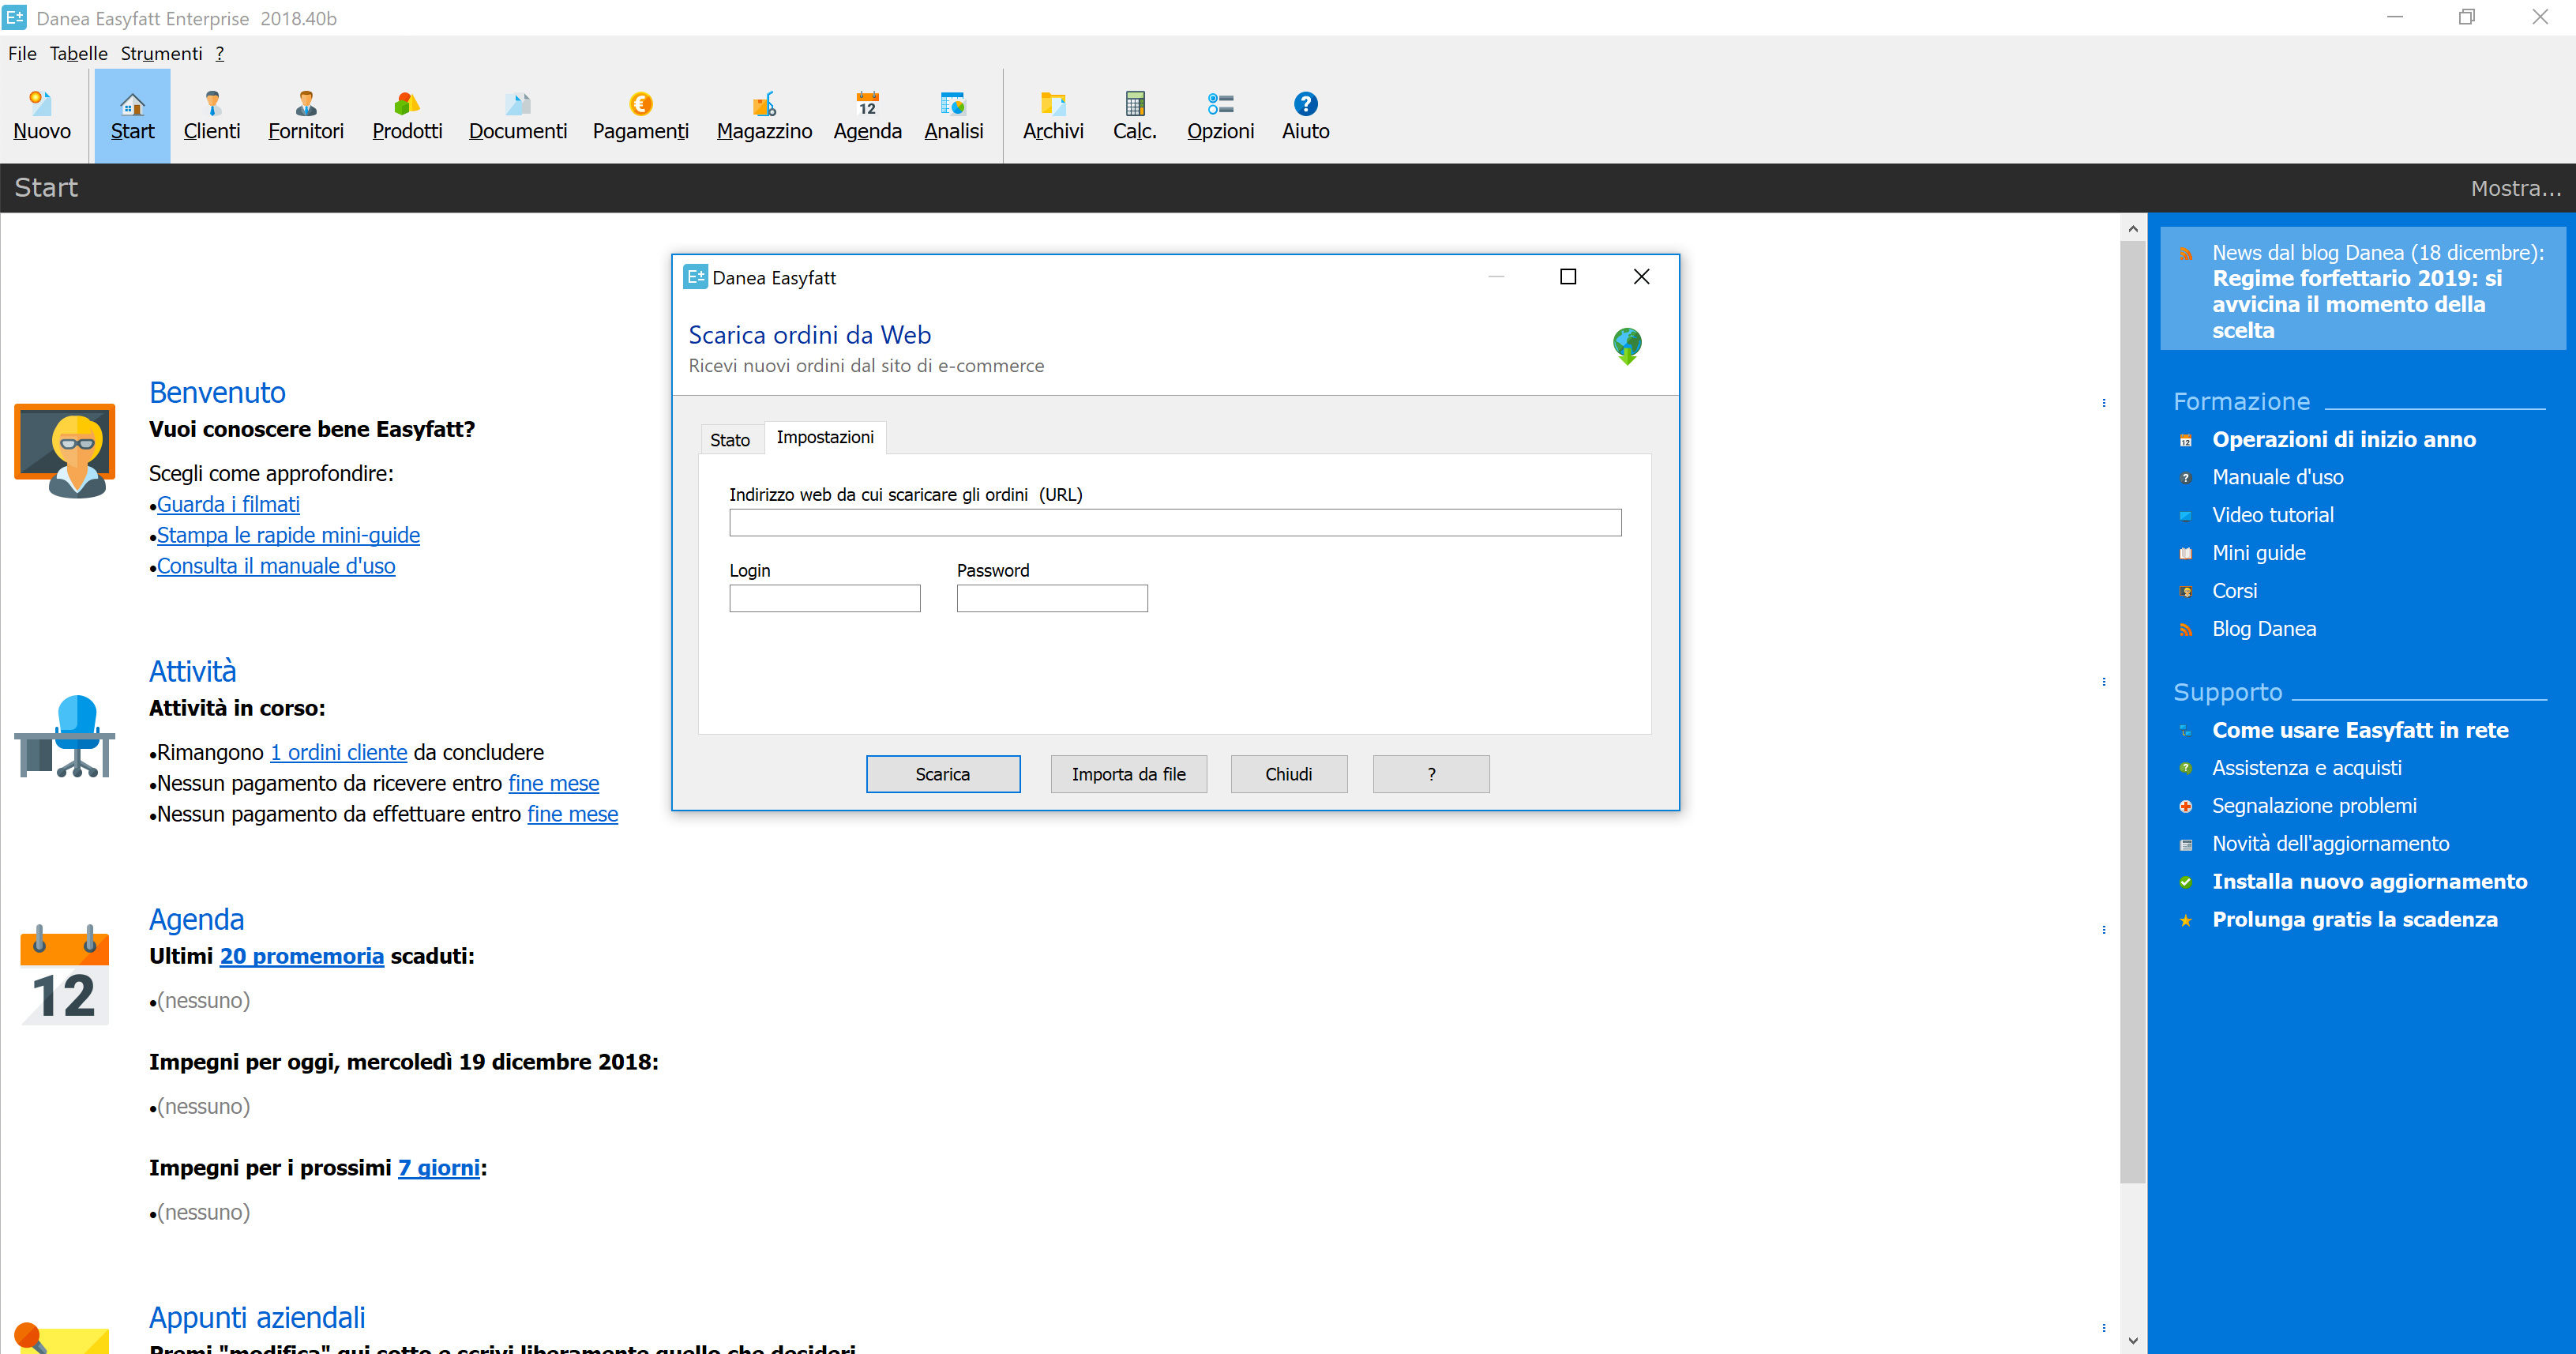Open the Guarda i filmati link

[x=228, y=504]
